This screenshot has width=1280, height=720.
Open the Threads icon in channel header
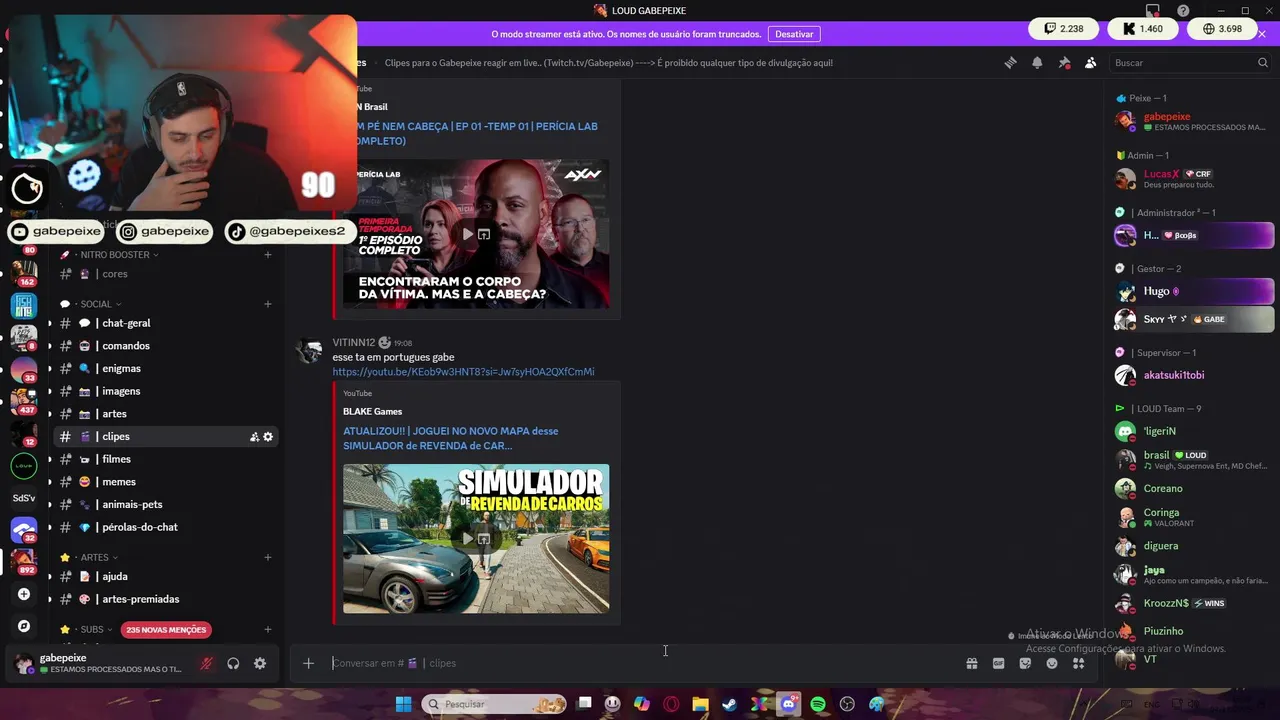coord(1010,62)
